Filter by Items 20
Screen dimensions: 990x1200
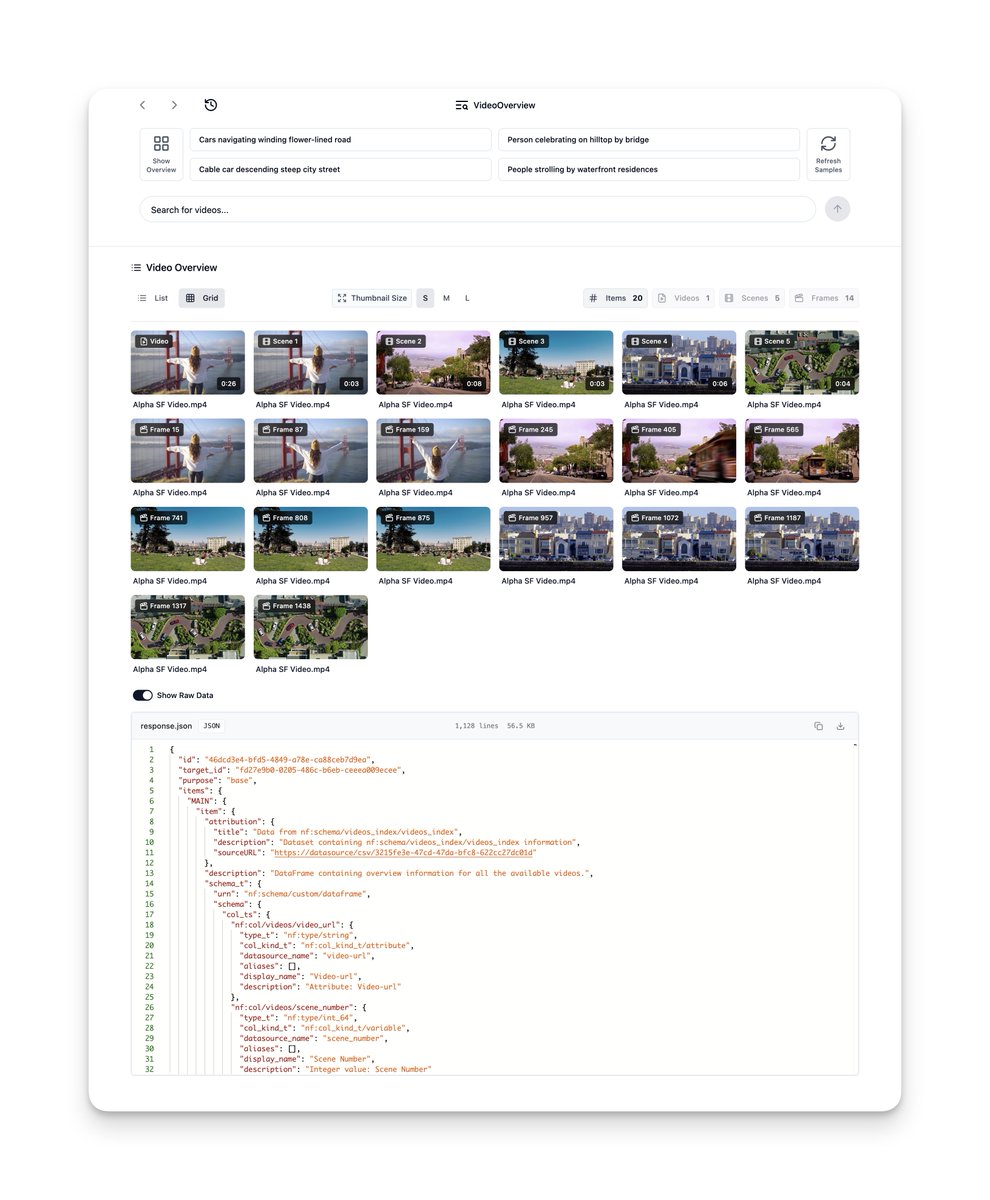click(616, 298)
